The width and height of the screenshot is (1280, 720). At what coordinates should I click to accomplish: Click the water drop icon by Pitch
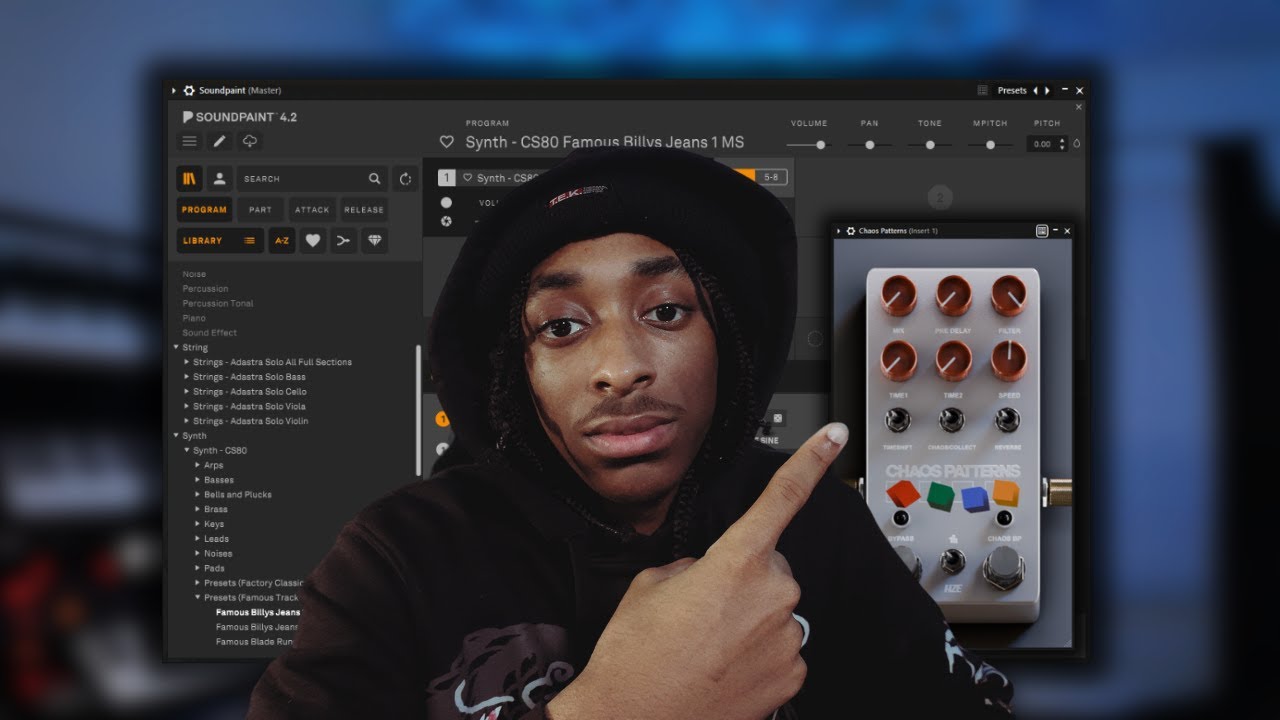1077,144
